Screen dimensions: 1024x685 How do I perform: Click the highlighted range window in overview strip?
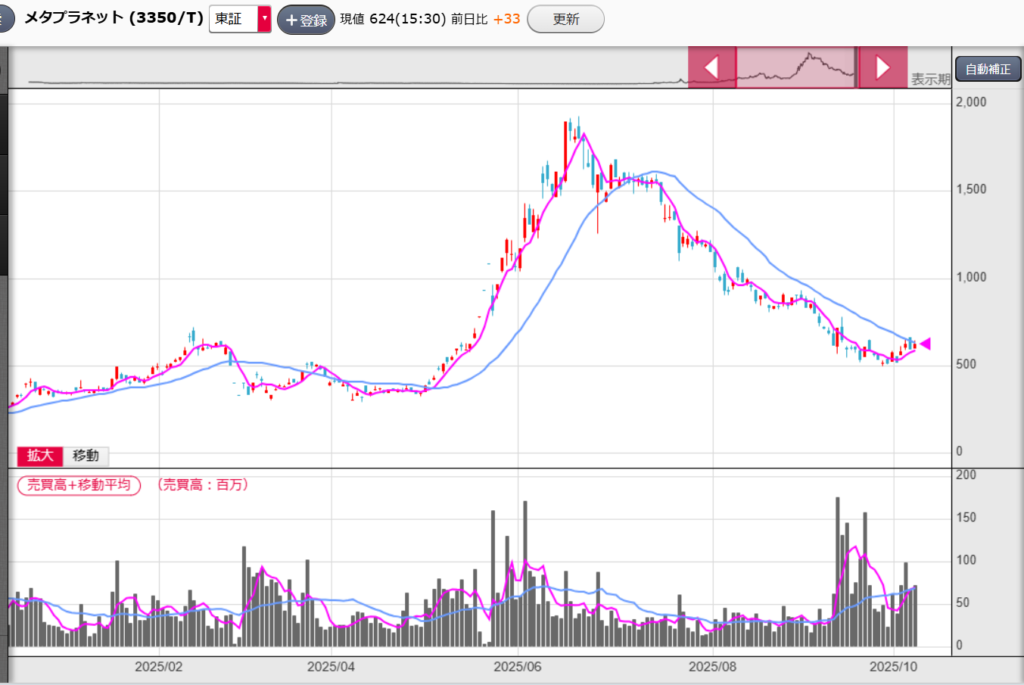pos(796,67)
